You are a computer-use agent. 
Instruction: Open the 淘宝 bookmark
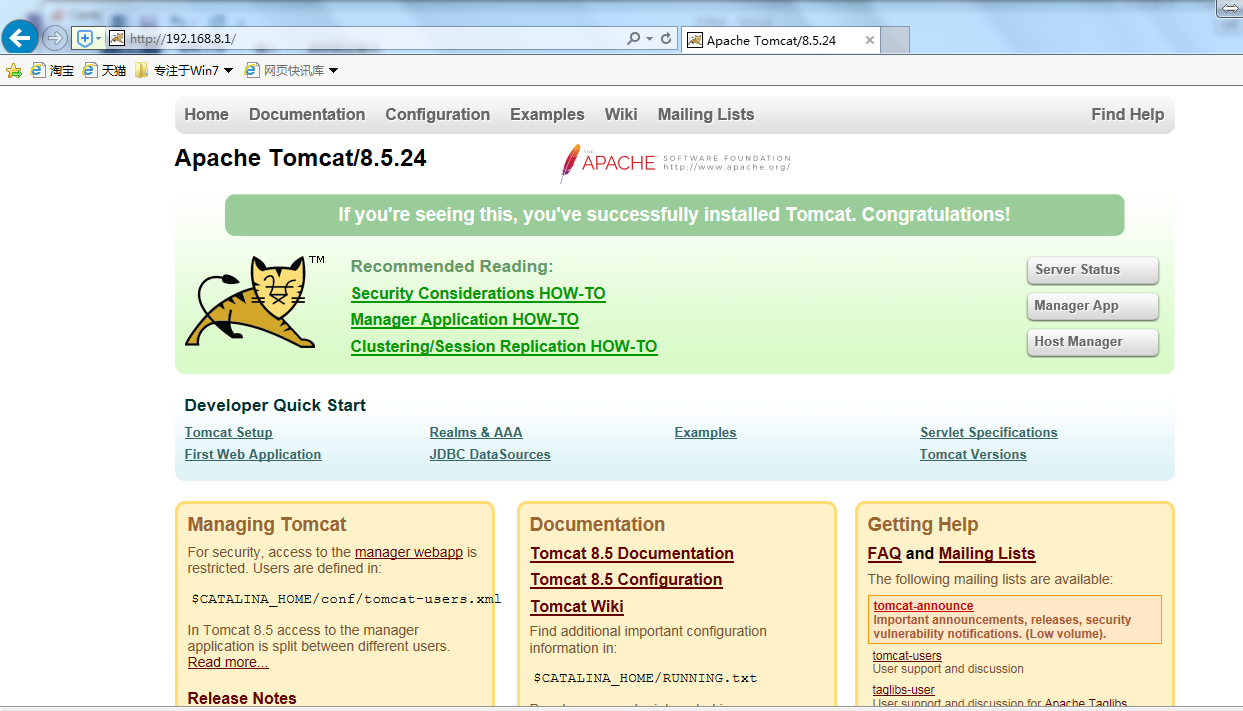(x=52, y=70)
